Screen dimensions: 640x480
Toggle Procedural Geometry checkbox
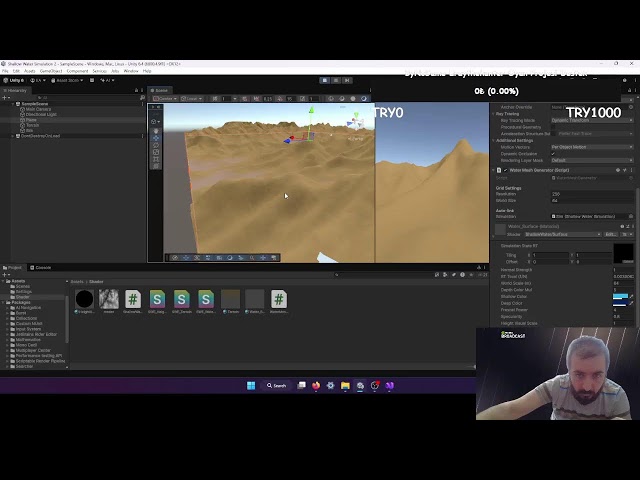point(553,127)
